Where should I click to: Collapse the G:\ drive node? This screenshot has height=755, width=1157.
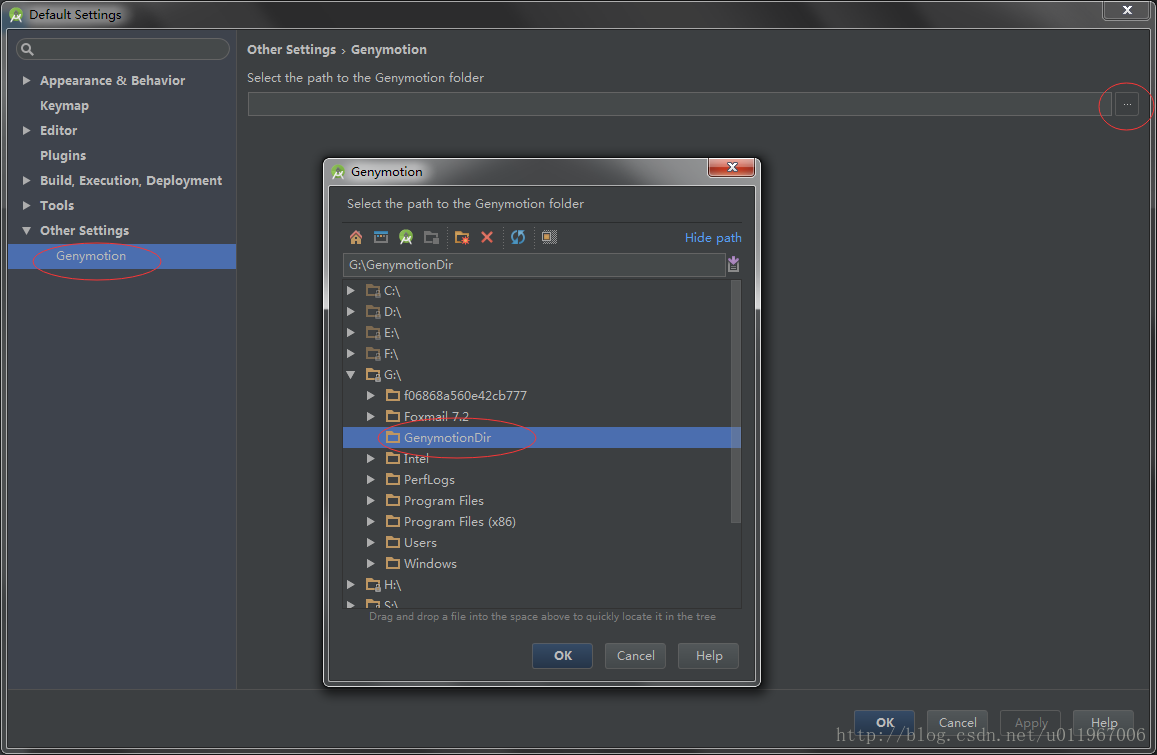click(351, 375)
